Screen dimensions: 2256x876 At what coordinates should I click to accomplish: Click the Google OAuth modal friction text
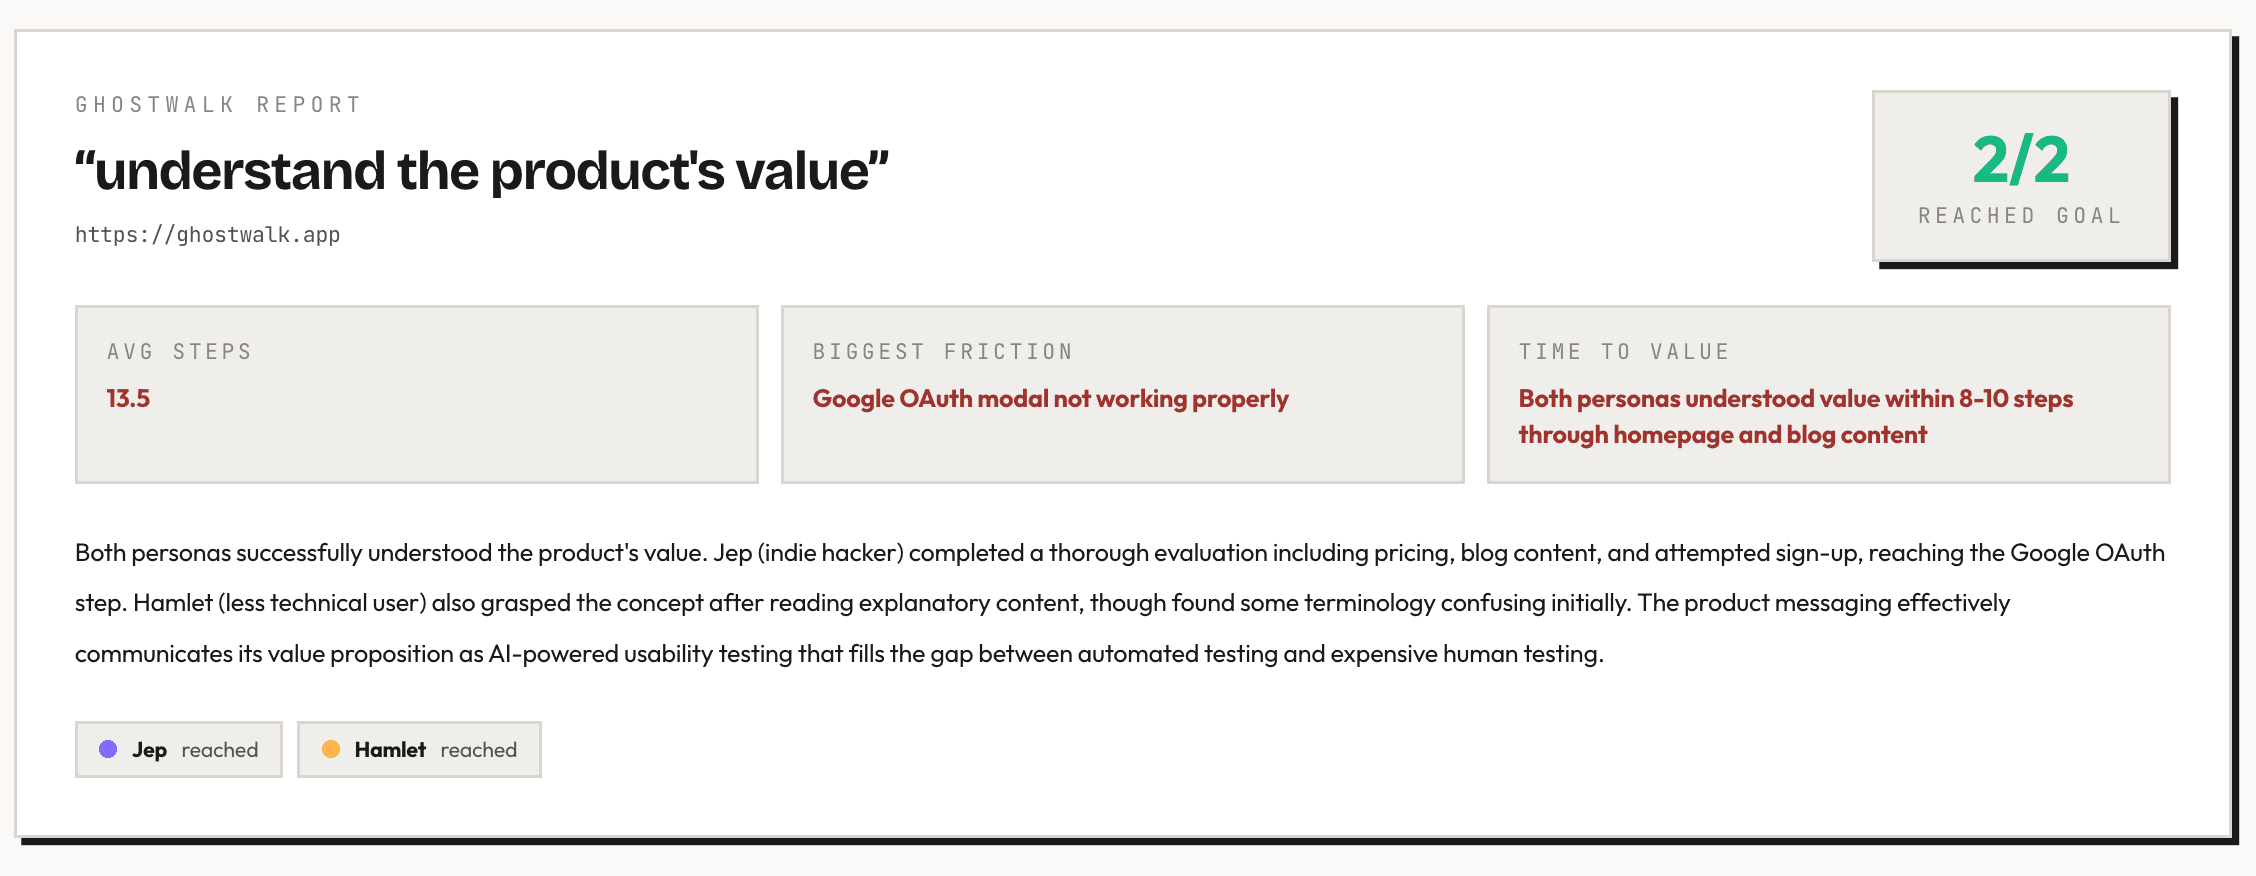[1050, 399]
